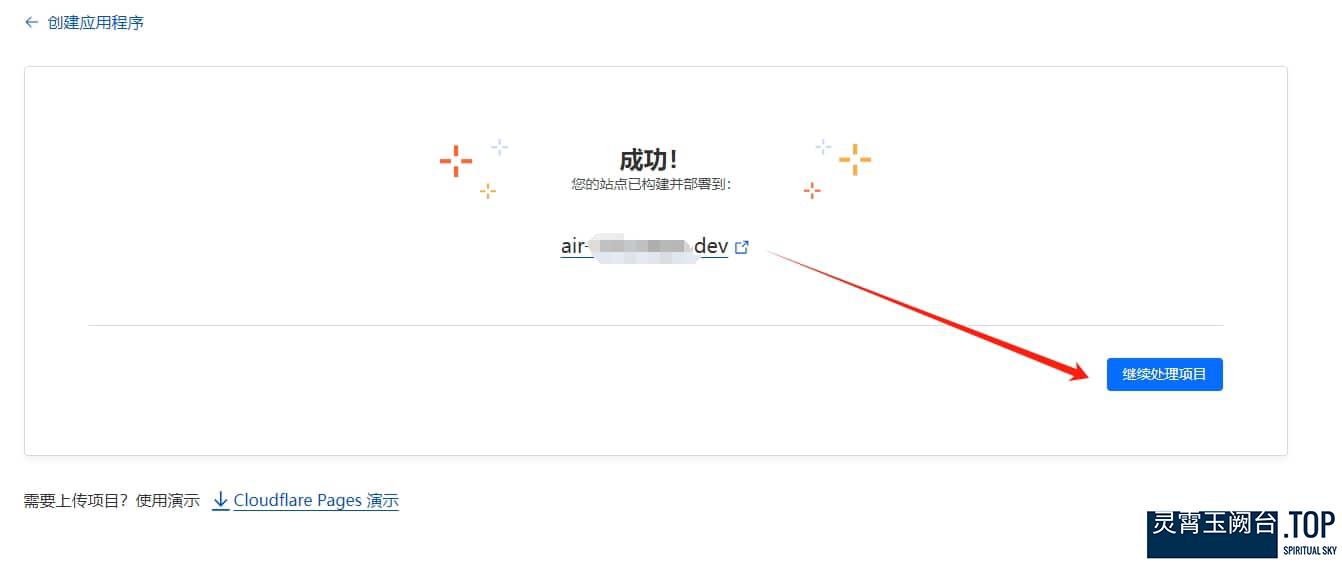
Task: Click the 继续处理项目 button
Action: (1164, 374)
